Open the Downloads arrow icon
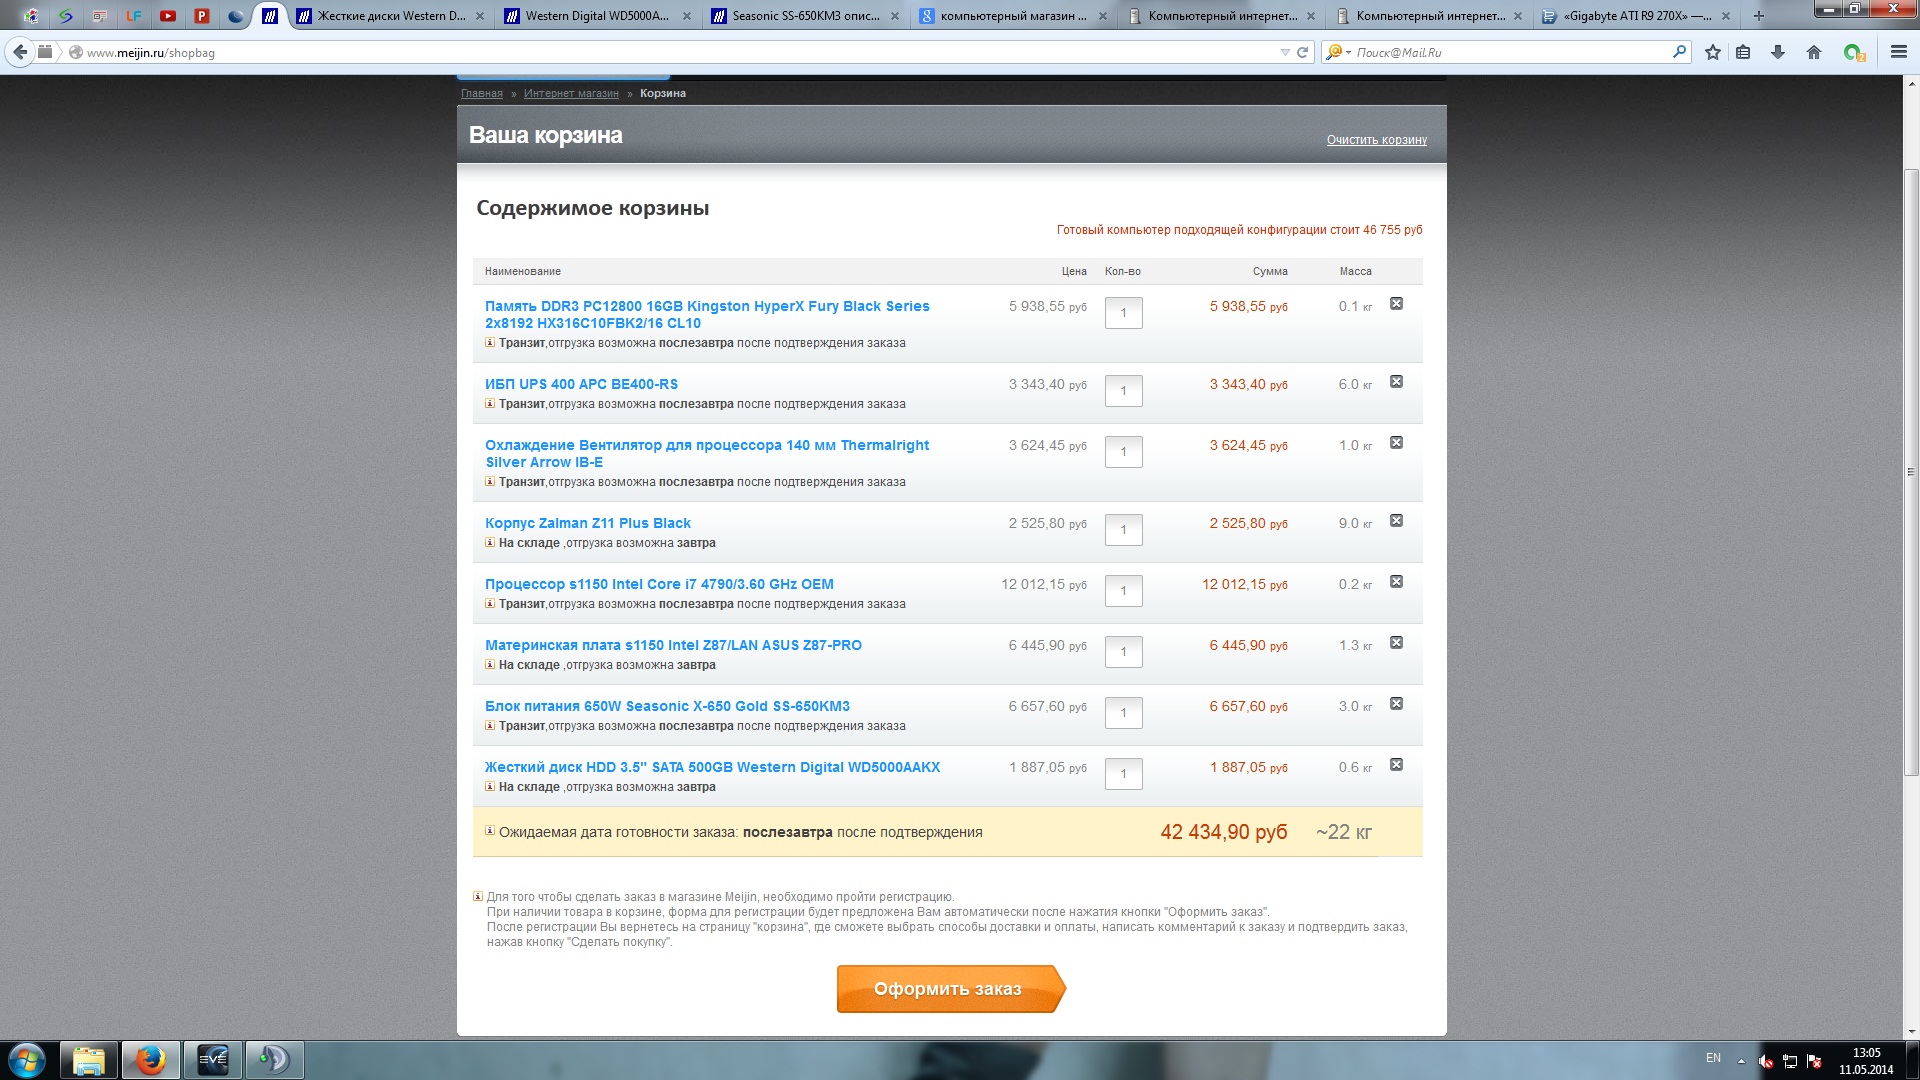The image size is (1920, 1080). [1778, 52]
